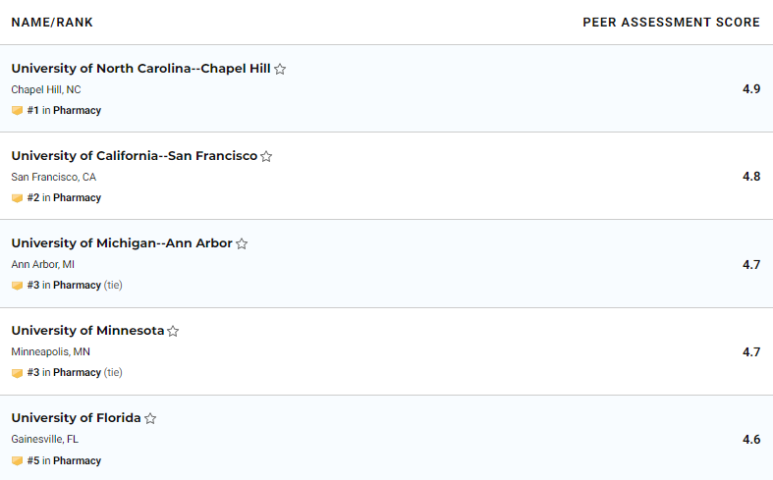Click star icon next to University of Florida
This screenshot has height=480, width=773.
[150, 419]
